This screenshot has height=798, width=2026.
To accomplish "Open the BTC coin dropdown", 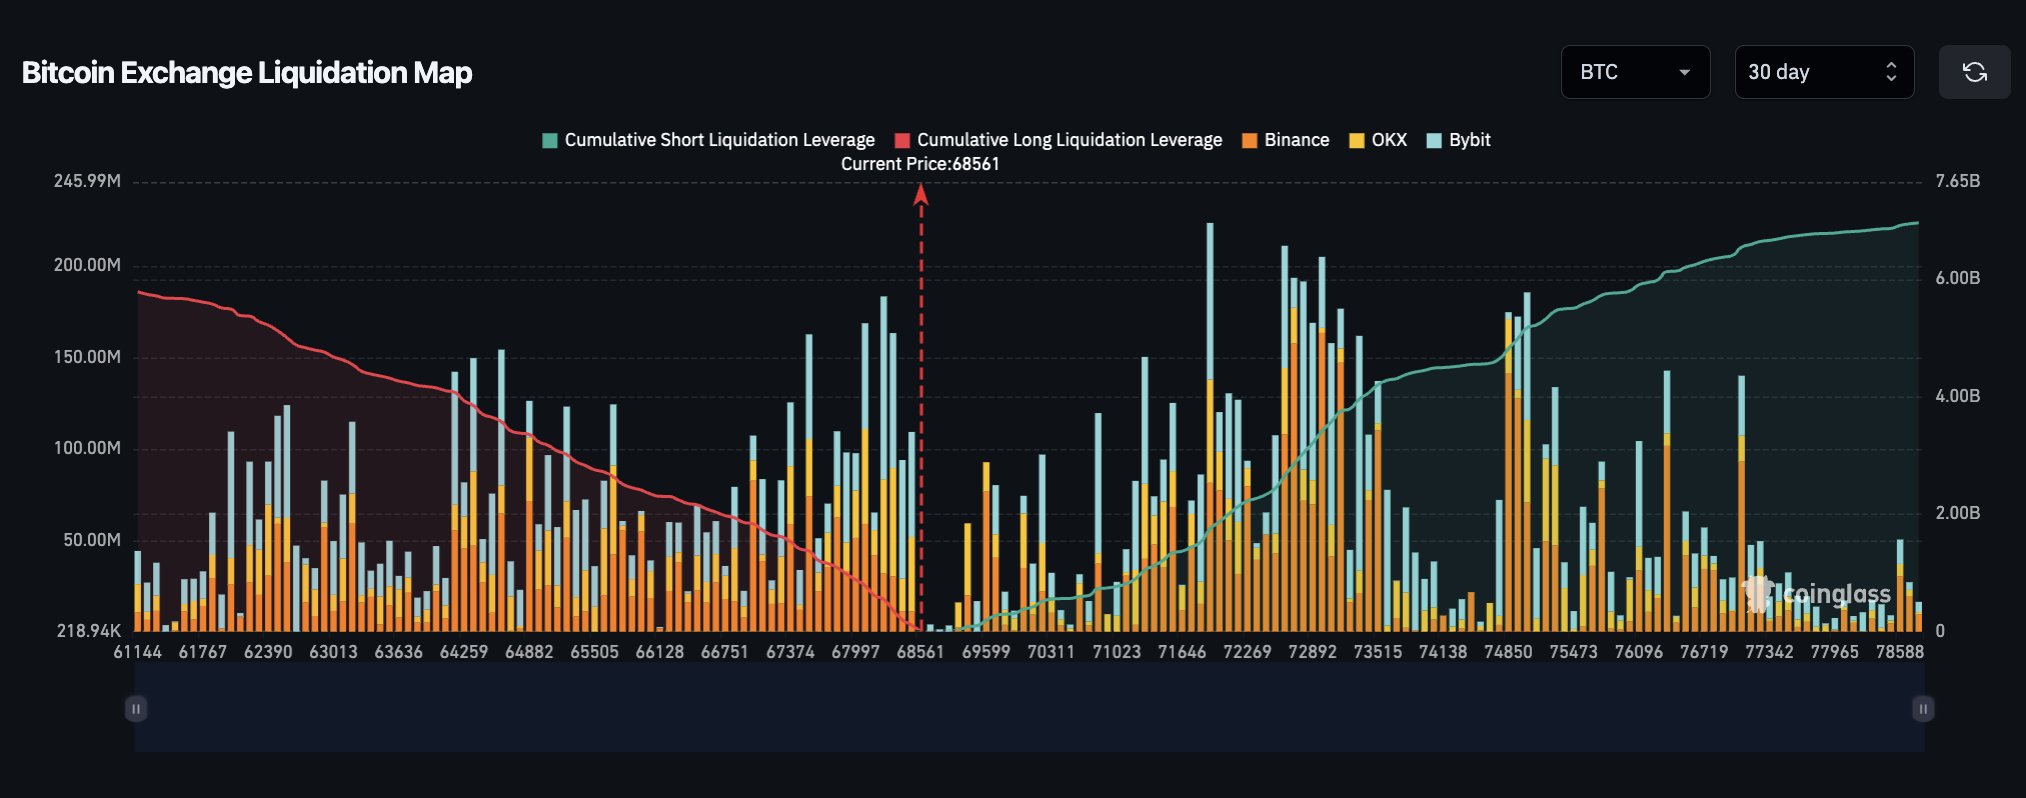I will 1634,72.
